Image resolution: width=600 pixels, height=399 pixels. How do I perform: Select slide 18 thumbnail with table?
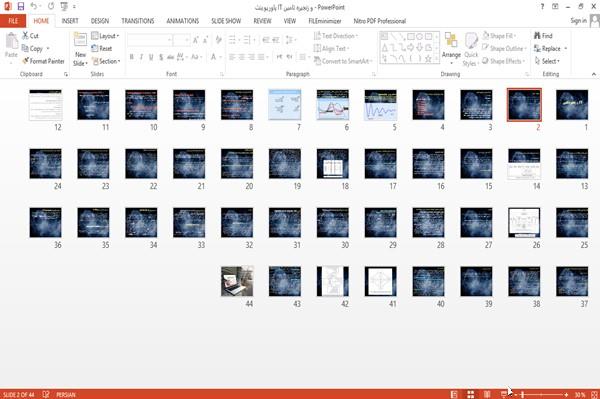333,164
